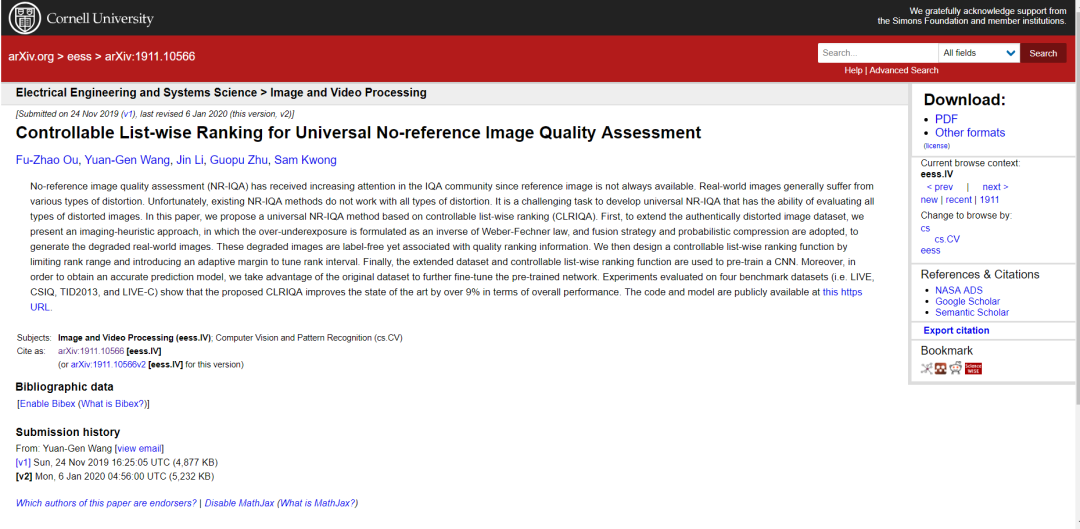Share paper via the Reddit icon
Screen dimensions: 1080x529
click(x=955, y=368)
